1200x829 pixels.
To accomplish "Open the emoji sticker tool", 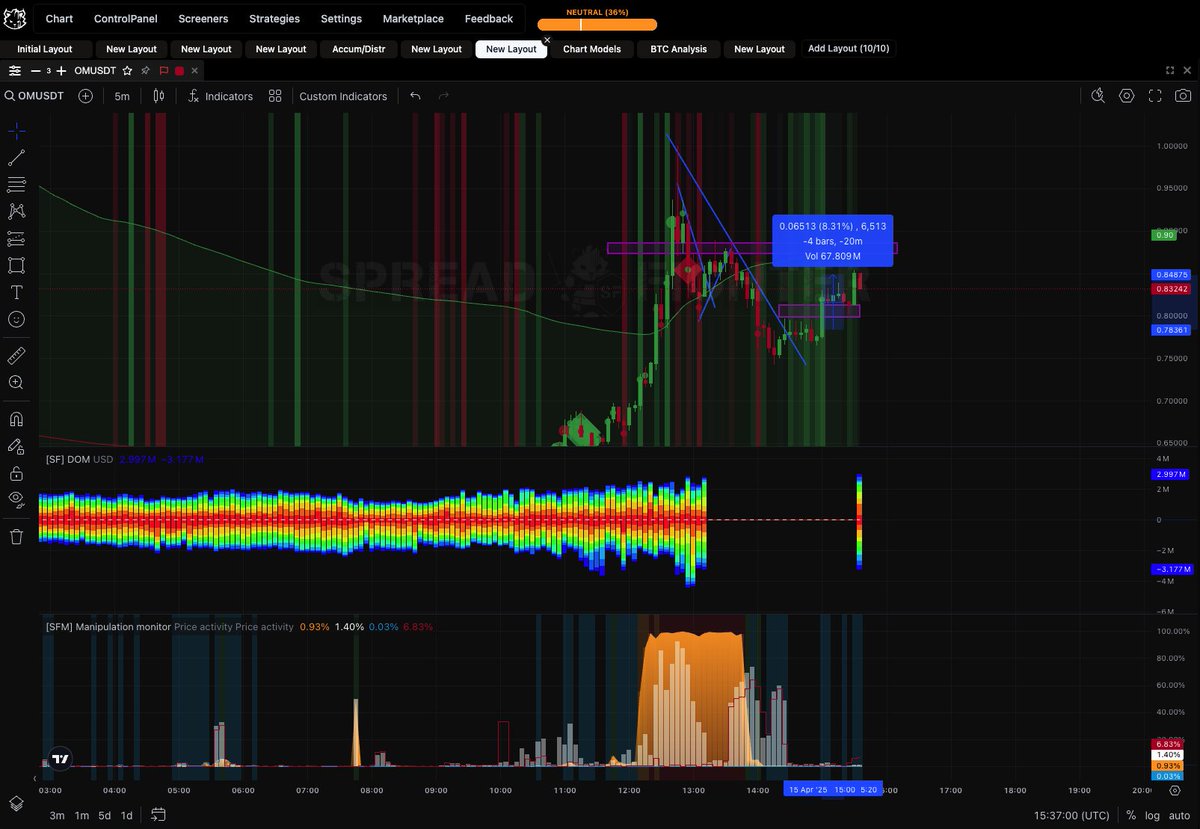I will tap(16, 319).
